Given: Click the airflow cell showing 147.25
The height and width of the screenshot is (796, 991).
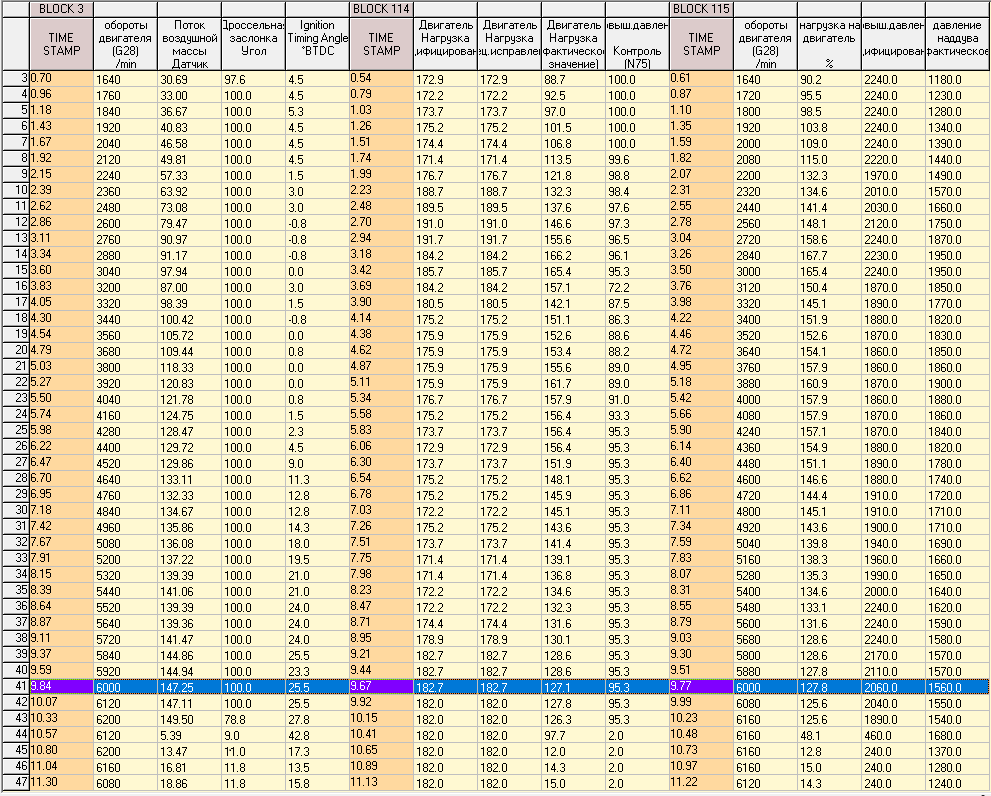Looking at the screenshot, I should click(x=189, y=687).
